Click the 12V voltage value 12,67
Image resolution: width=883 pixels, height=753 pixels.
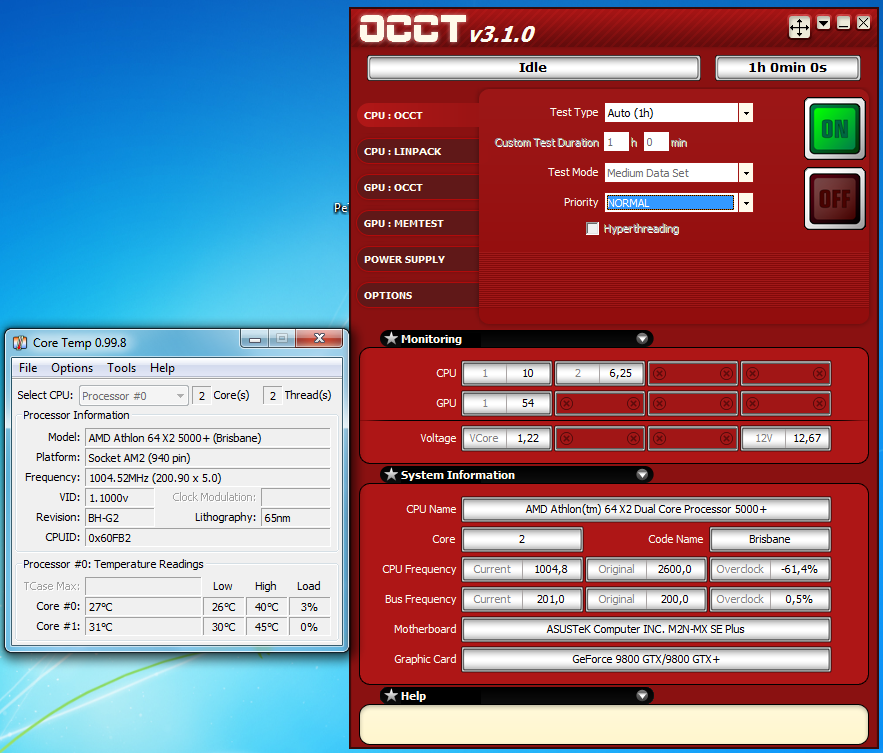point(807,438)
